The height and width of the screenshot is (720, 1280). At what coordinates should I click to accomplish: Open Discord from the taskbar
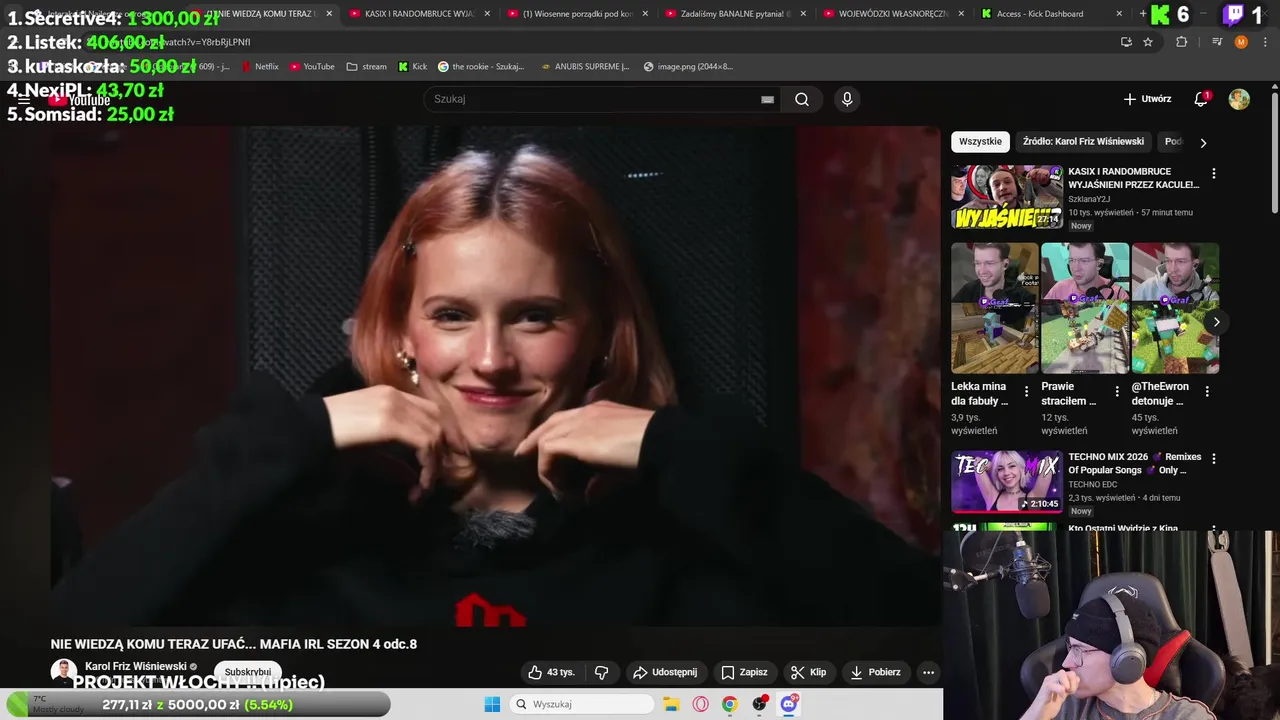[789, 704]
